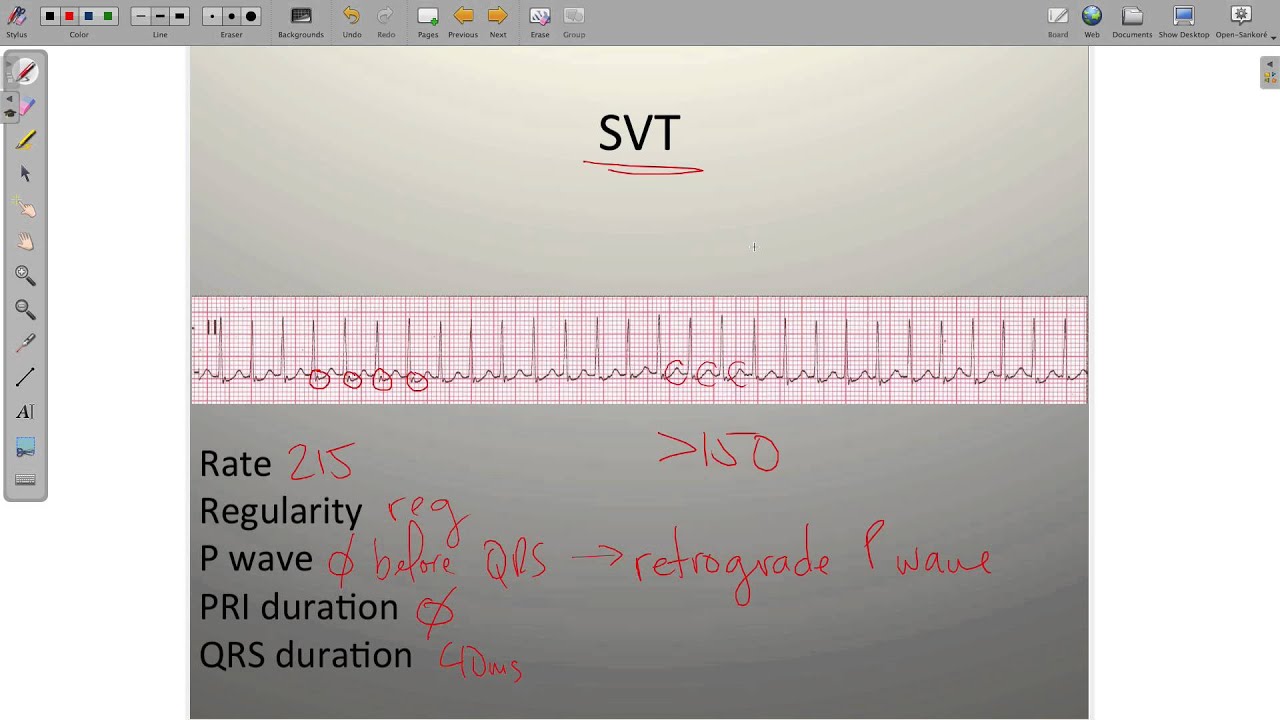Click the 'P wave' label text
Screen dimensions: 1280x720
tap(255, 559)
